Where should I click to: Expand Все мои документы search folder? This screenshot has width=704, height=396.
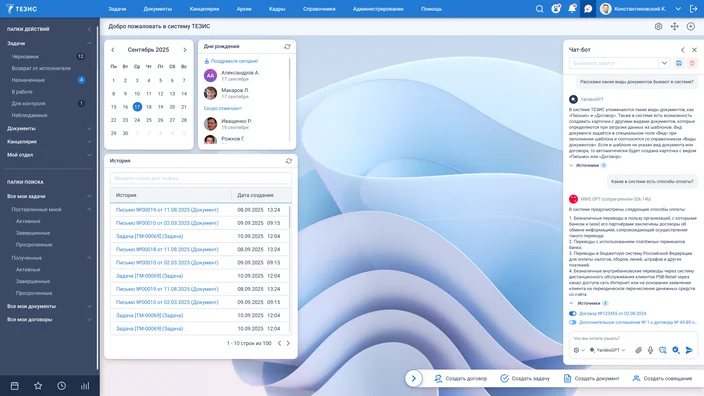pyautogui.click(x=89, y=306)
